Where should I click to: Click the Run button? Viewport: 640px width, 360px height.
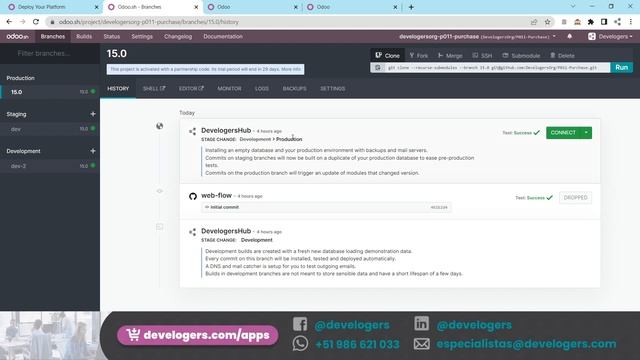pos(621,67)
